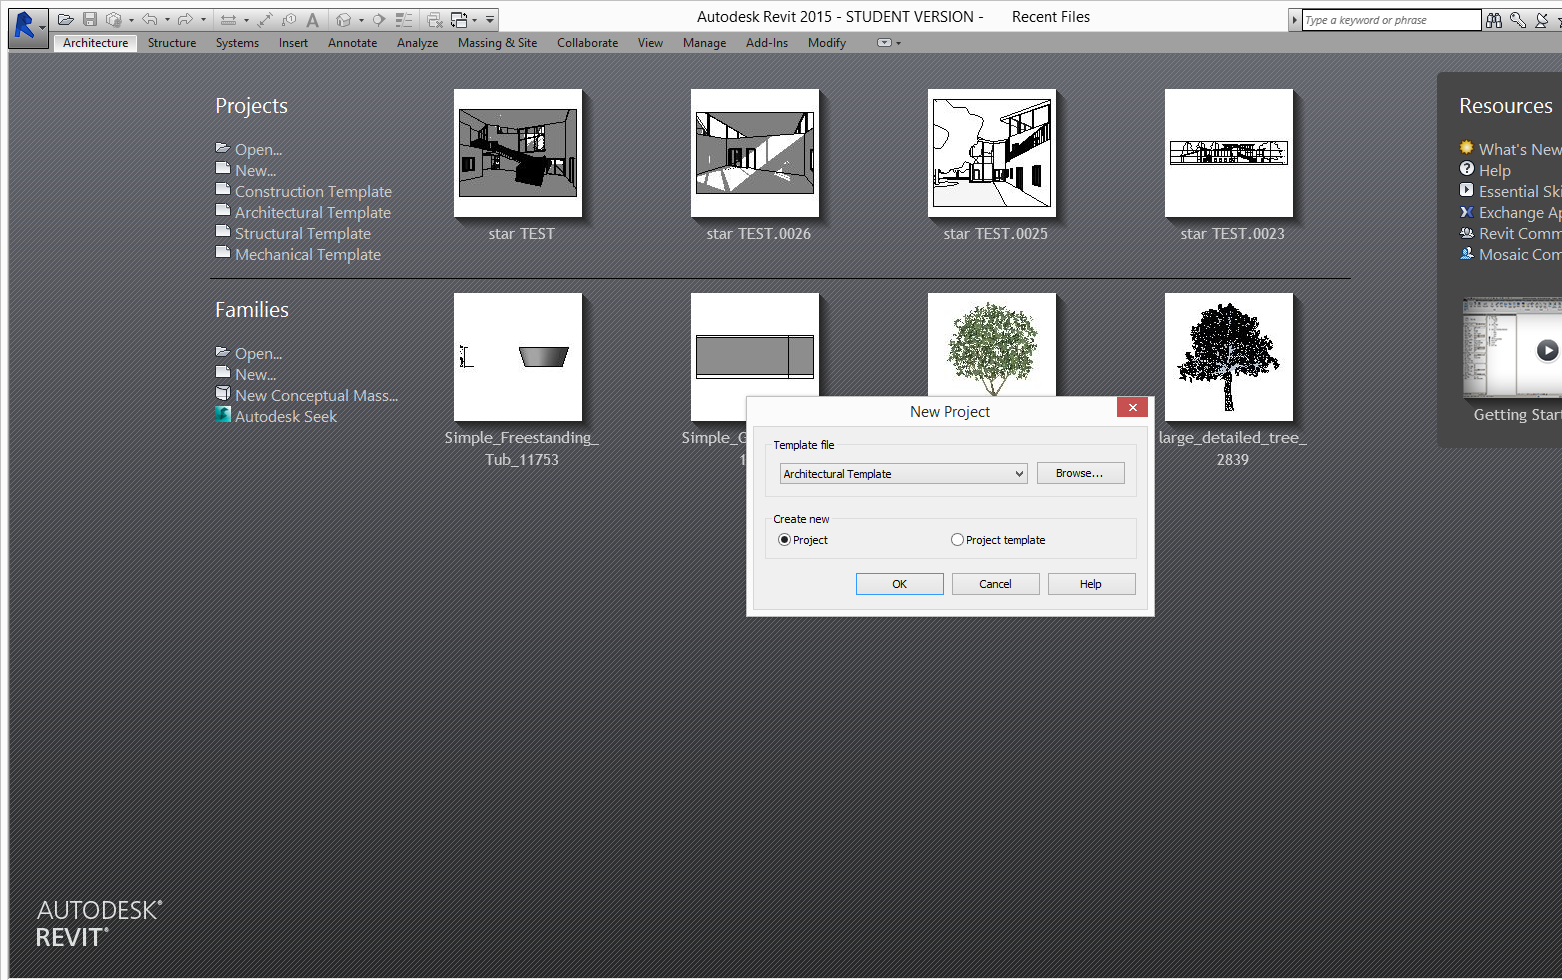The height and width of the screenshot is (980, 1562).
Task: Open the large_detailed_tree_2839 family thumbnail
Action: pyautogui.click(x=1229, y=357)
